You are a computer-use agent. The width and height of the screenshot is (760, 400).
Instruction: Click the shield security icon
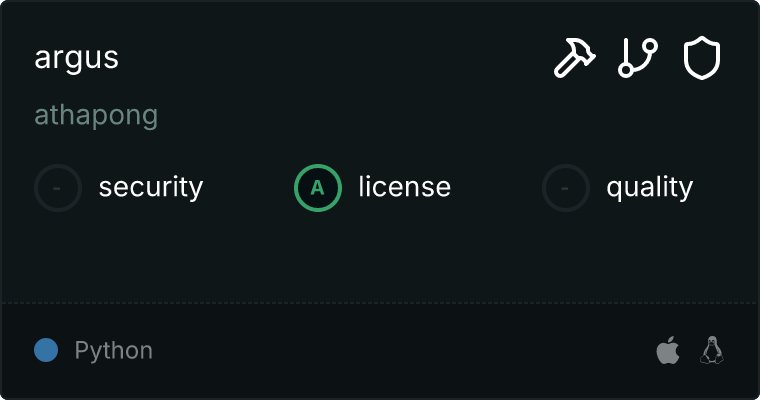click(702, 59)
